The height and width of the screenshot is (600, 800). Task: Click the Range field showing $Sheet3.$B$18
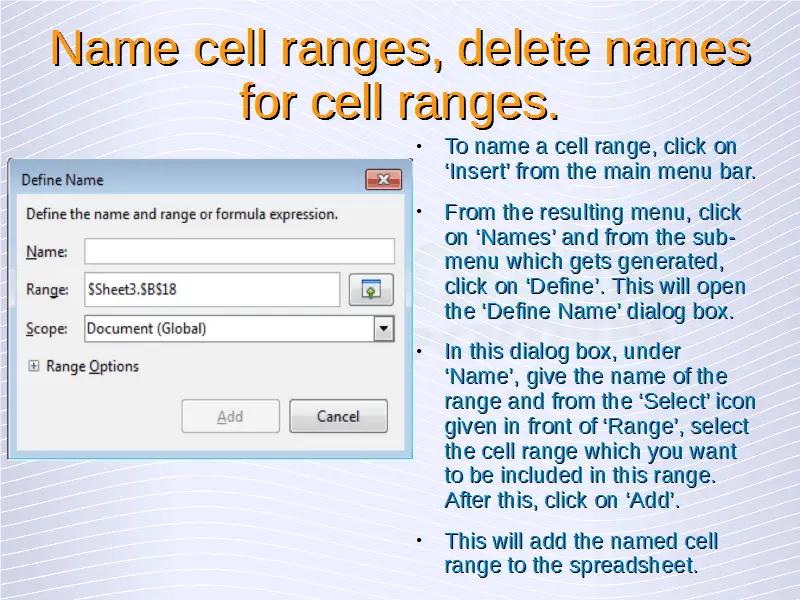pyautogui.click(x=212, y=290)
